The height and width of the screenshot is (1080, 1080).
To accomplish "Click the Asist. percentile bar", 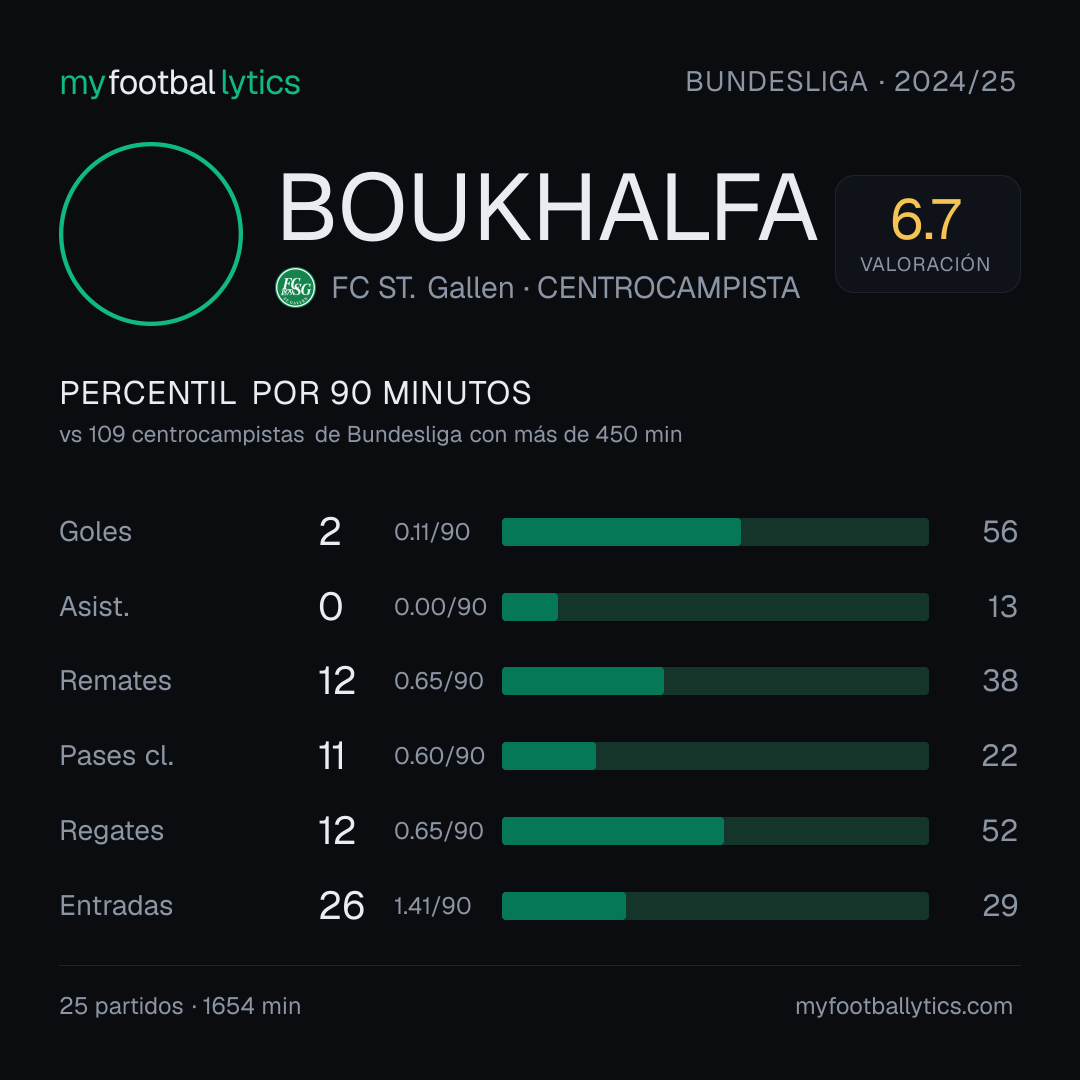I will pyautogui.click(x=715, y=607).
